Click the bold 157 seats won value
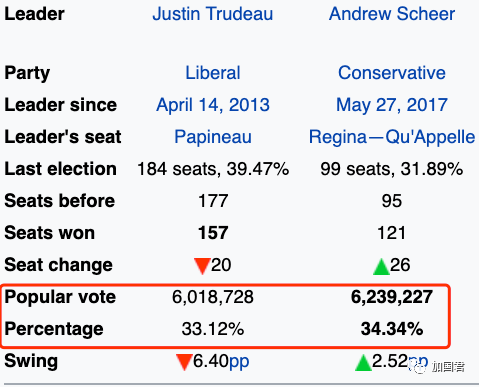 213,233
